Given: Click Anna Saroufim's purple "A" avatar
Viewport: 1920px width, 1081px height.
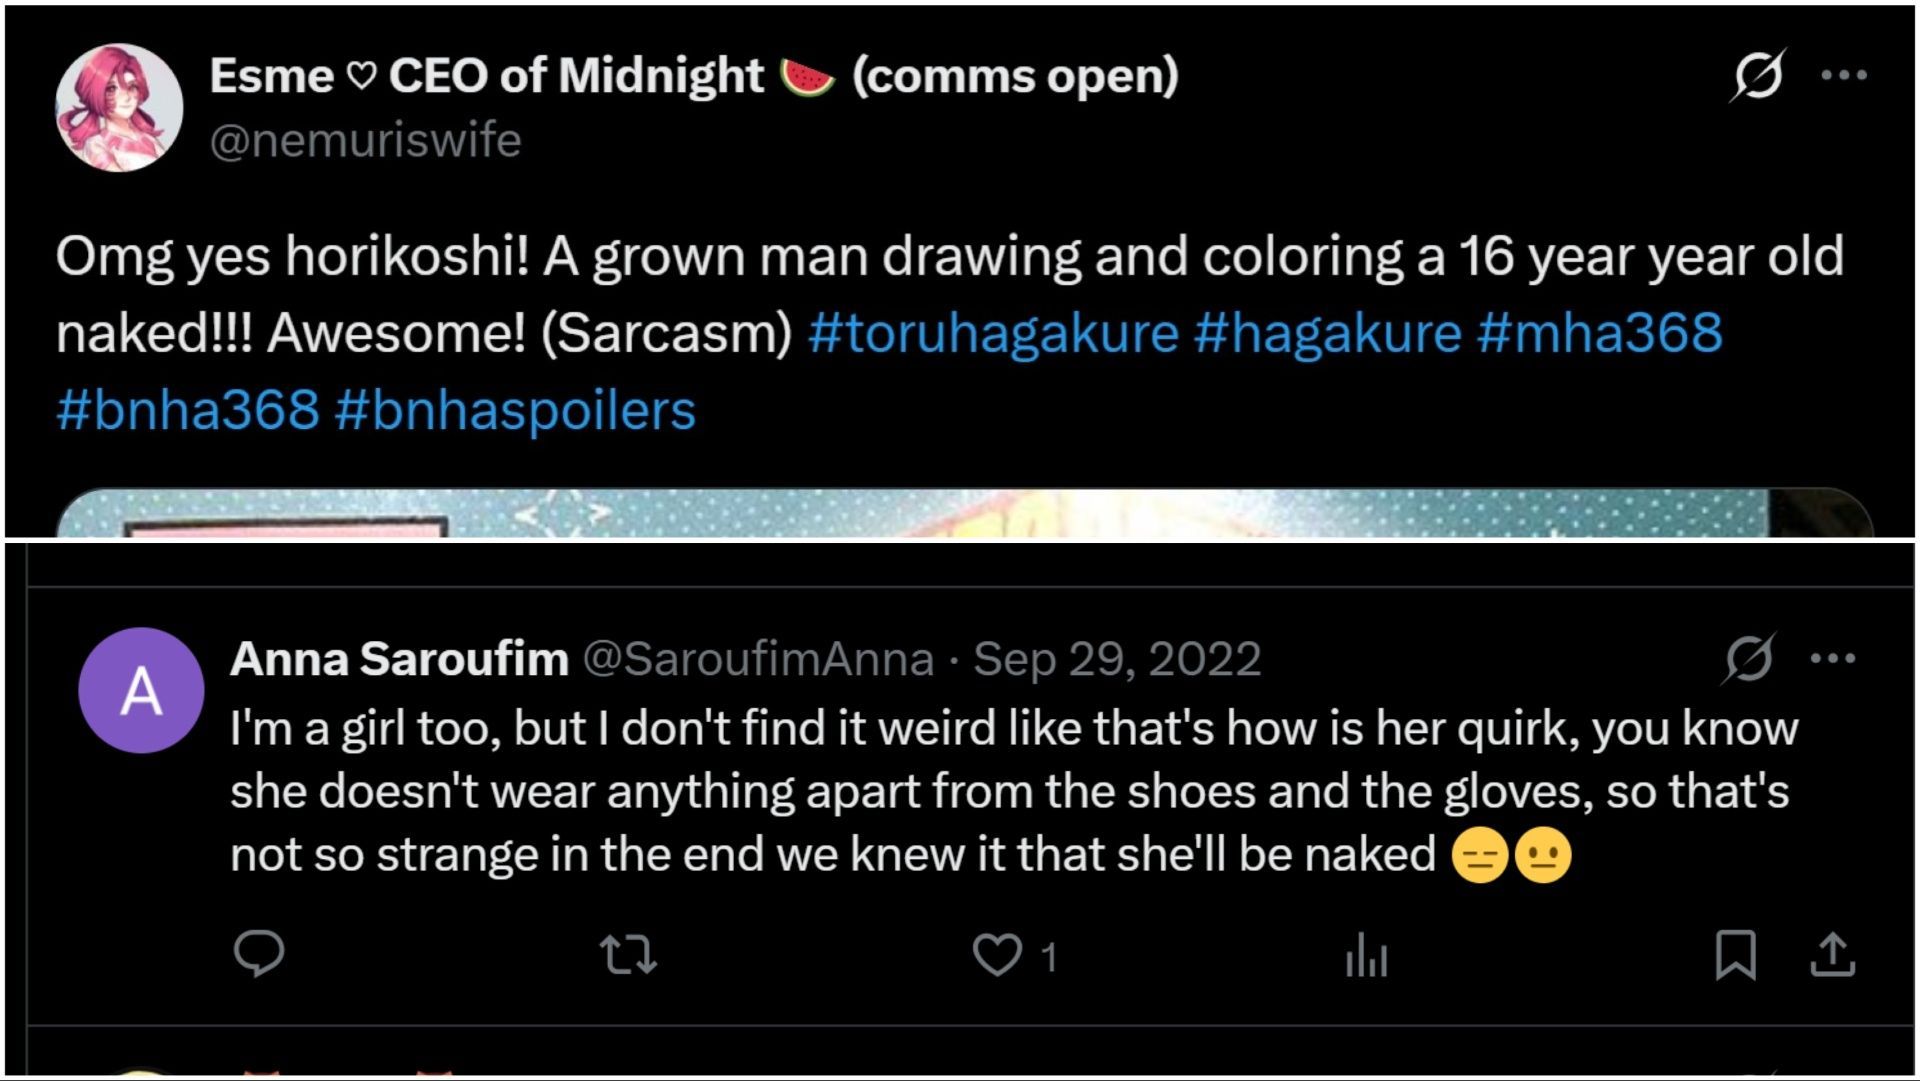Looking at the screenshot, I should click(x=141, y=690).
